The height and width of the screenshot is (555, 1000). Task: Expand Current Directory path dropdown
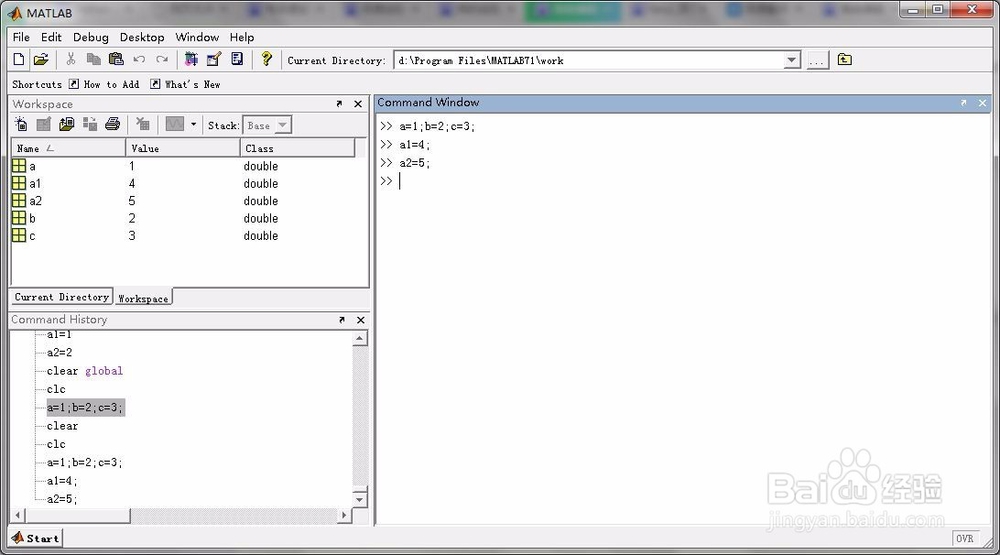791,61
